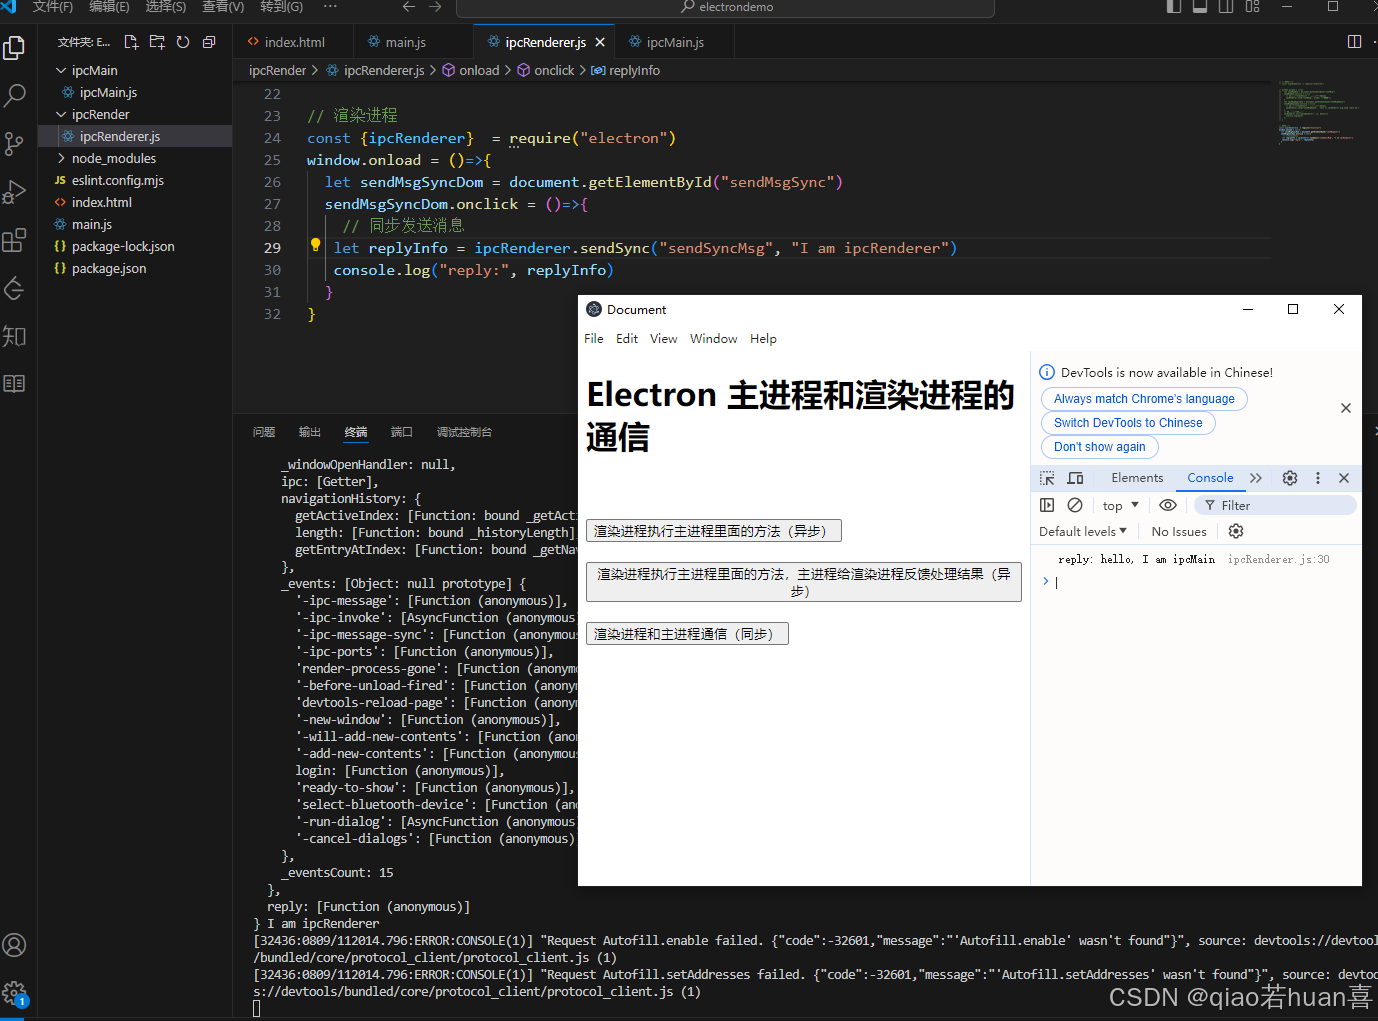This screenshot has width=1378, height=1021.
Task: Open the Search view in activity bar
Action: 14,96
